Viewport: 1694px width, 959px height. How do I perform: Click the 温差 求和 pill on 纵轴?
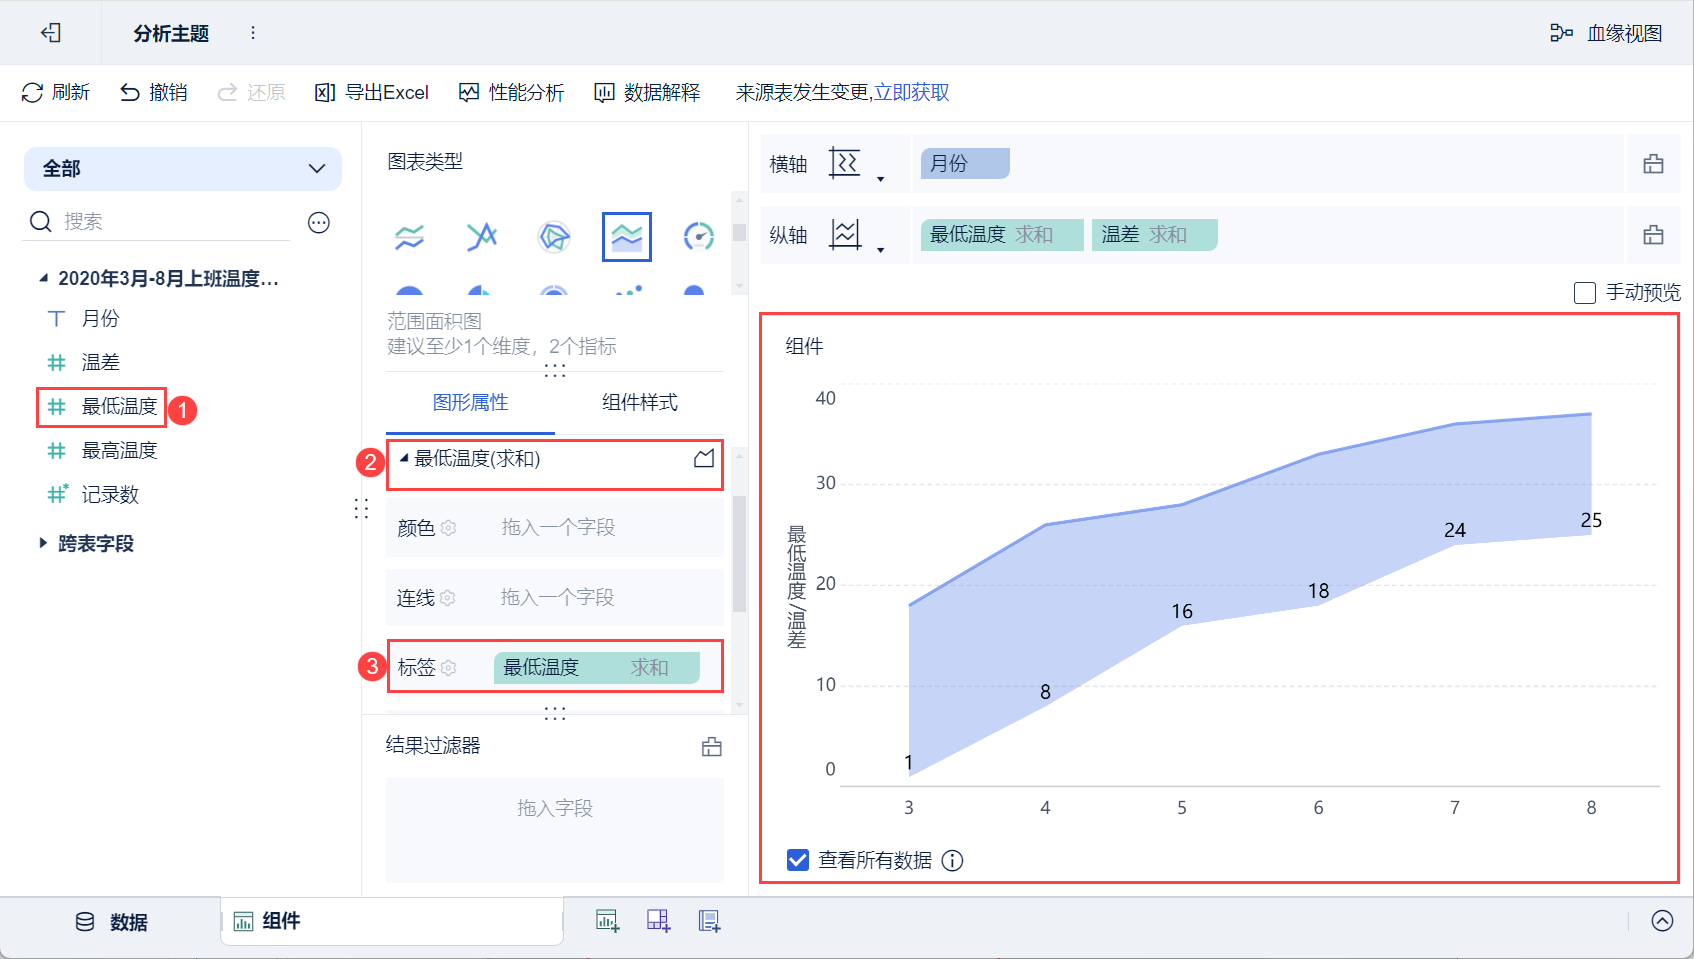pyautogui.click(x=1154, y=235)
